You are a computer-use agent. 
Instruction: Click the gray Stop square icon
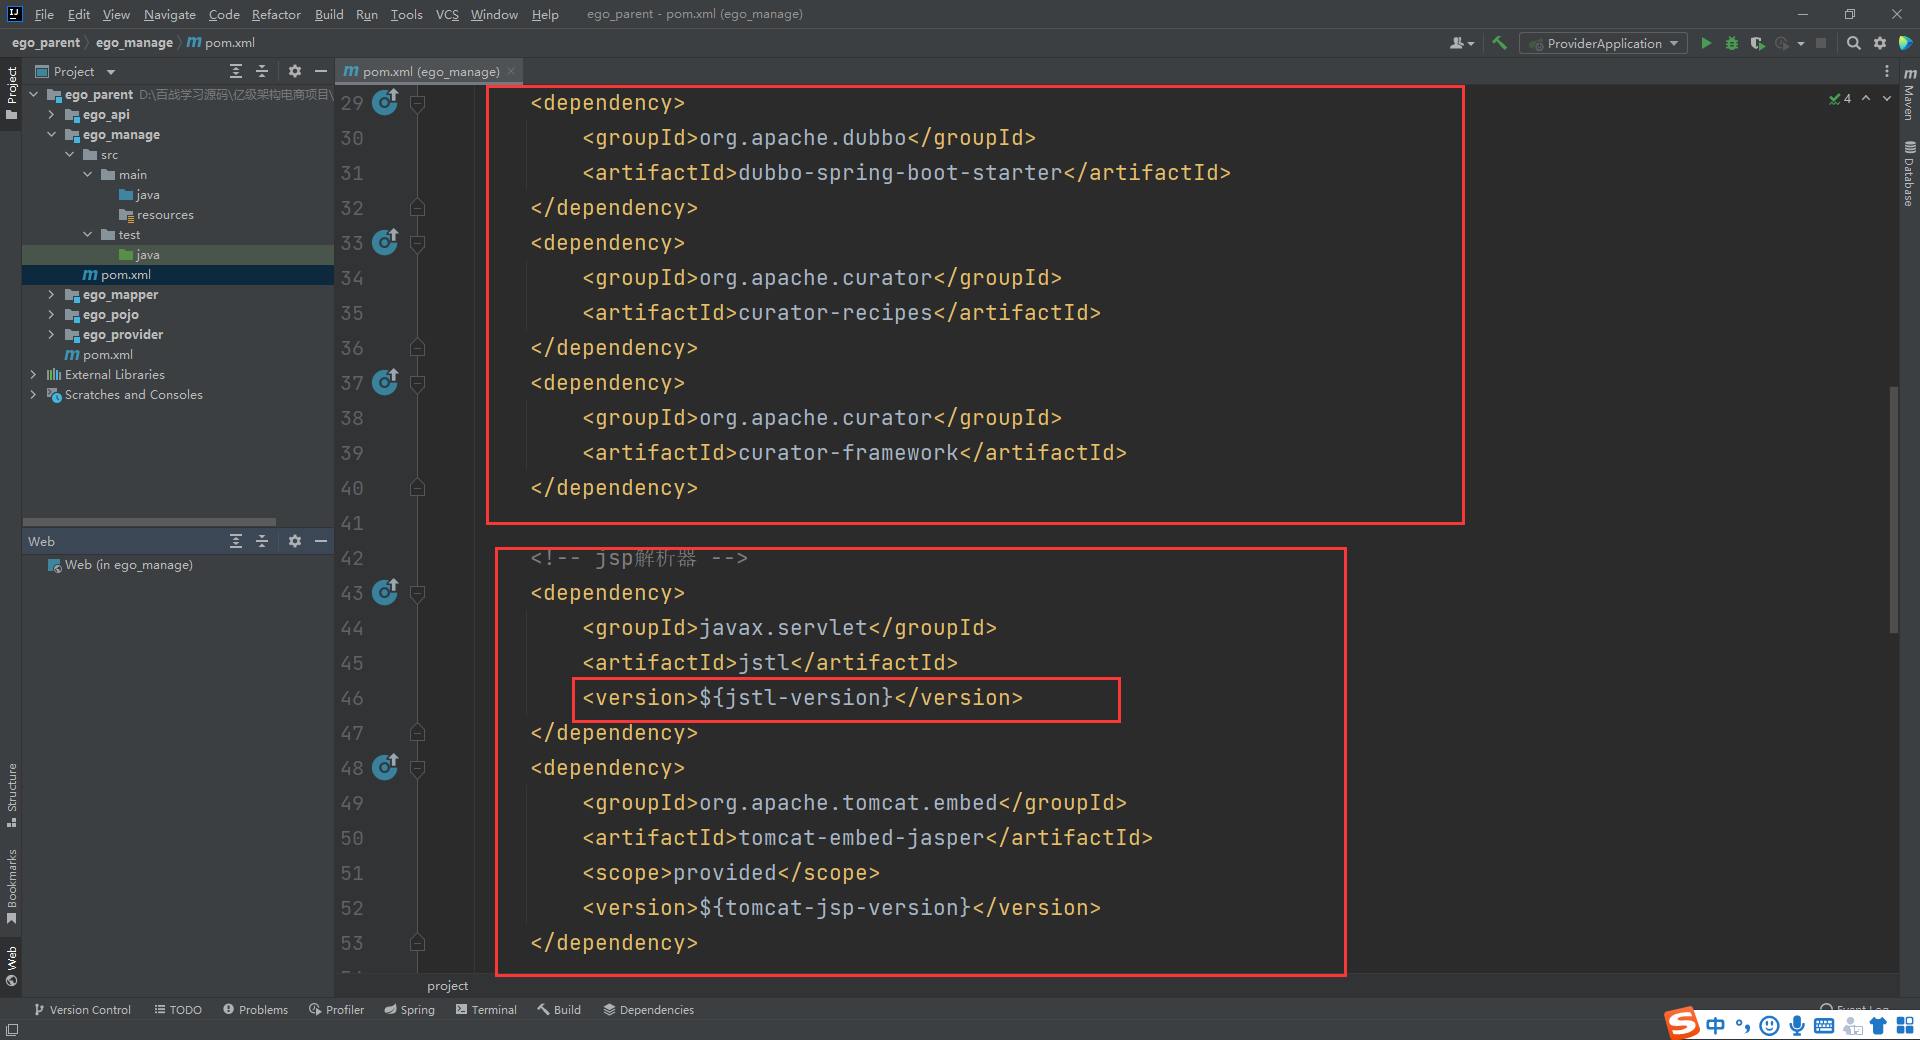pyautogui.click(x=1821, y=43)
